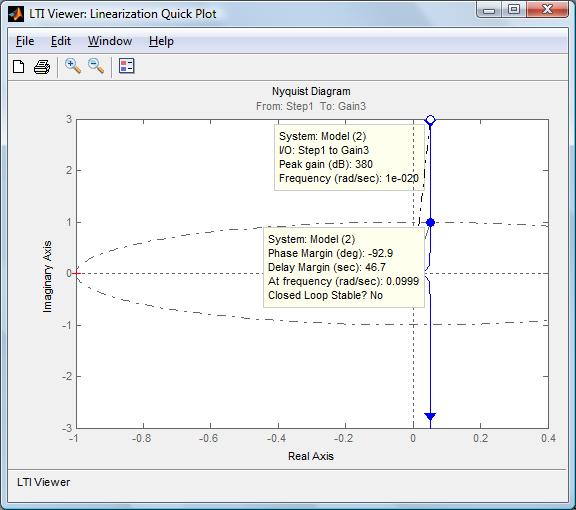
Task: Click the blue Nyquist curve arrowhead
Action: (x=430, y=416)
